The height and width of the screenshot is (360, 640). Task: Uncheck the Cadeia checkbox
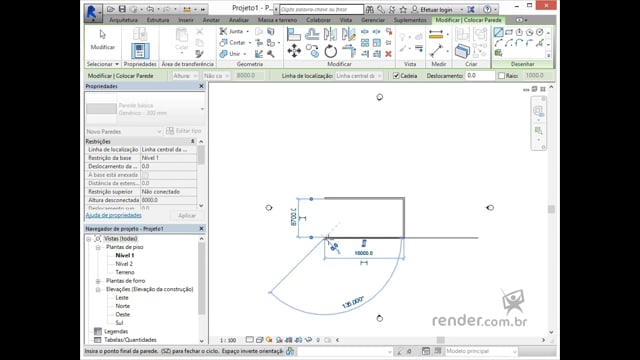[x=396, y=76]
